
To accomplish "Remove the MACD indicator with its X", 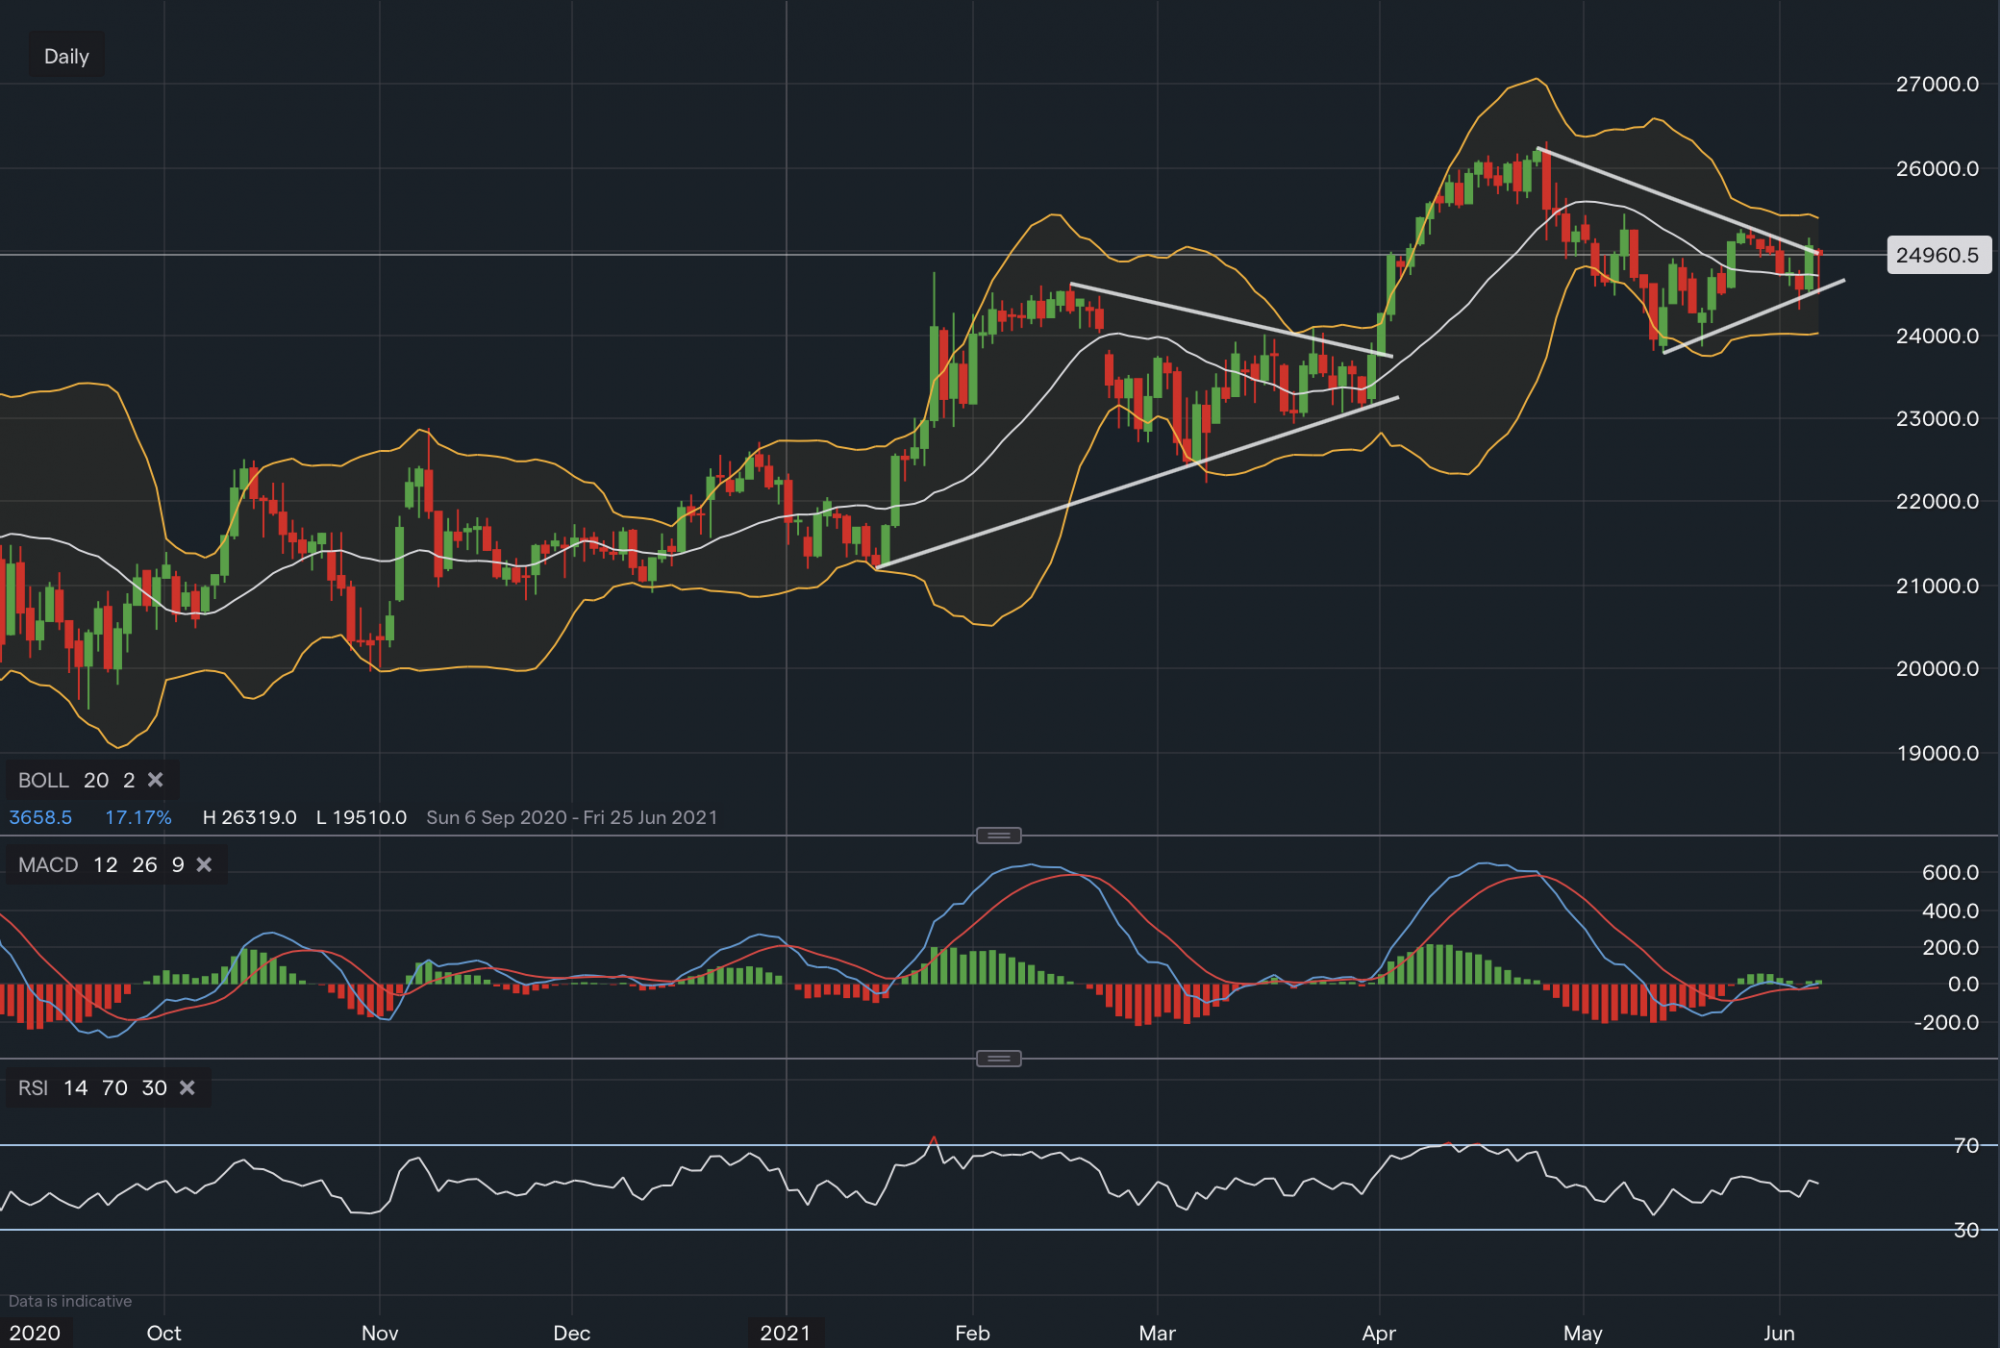I will pyautogui.click(x=204, y=865).
